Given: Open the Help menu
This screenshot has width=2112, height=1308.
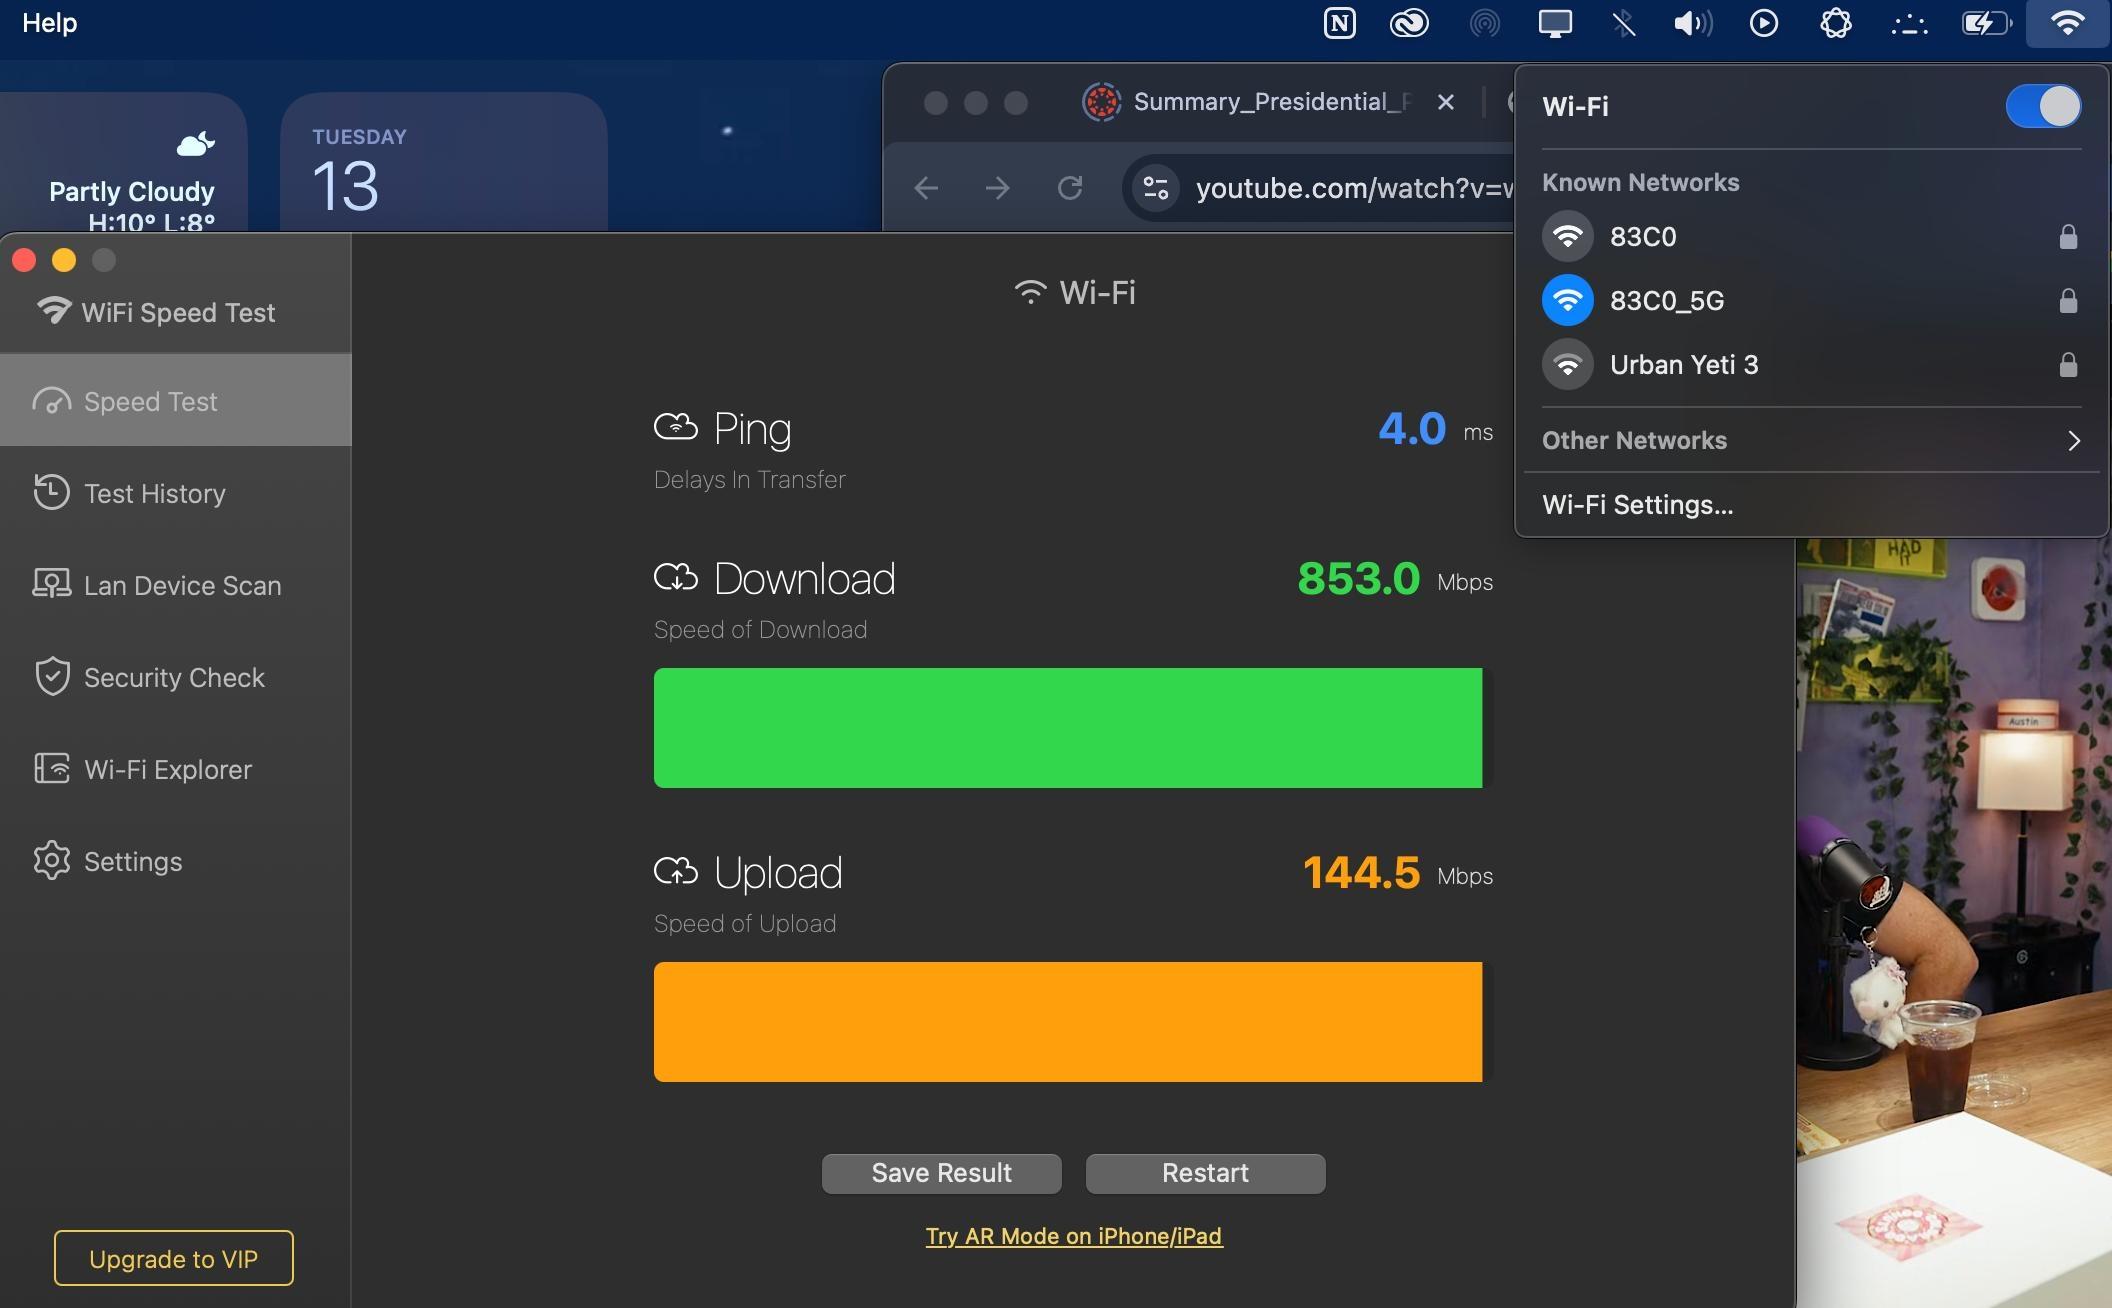Looking at the screenshot, I should (x=49, y=22).
